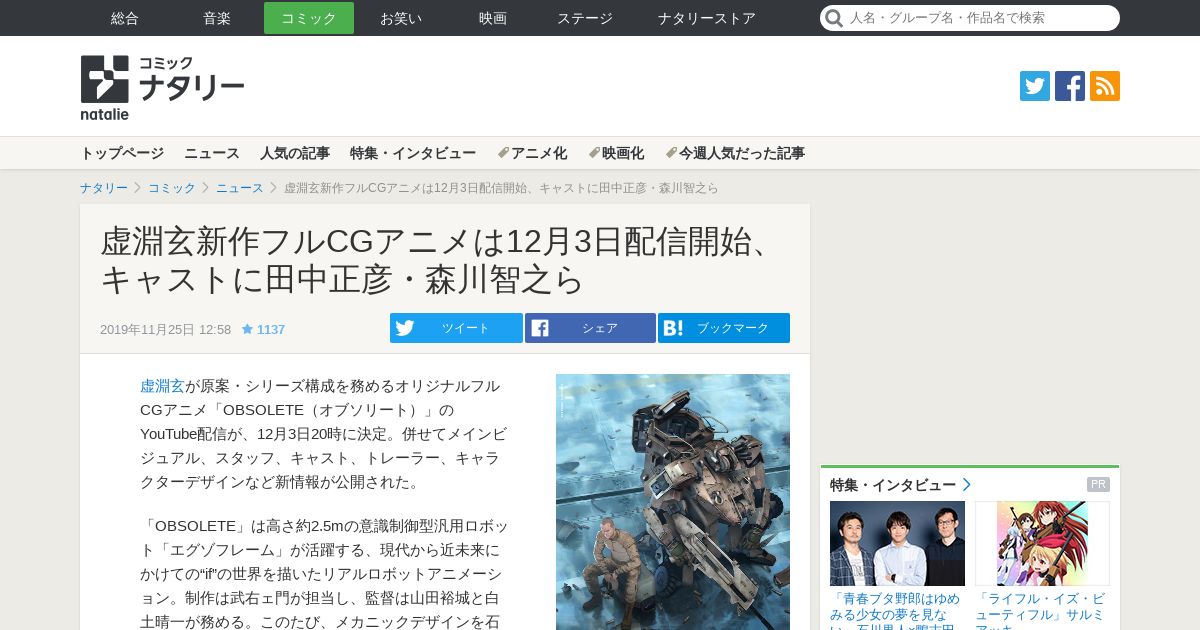The height and width of the screenshot is (630, 1200).
Task: Open the ナタリーストア tab
Action: coord(707,18)
